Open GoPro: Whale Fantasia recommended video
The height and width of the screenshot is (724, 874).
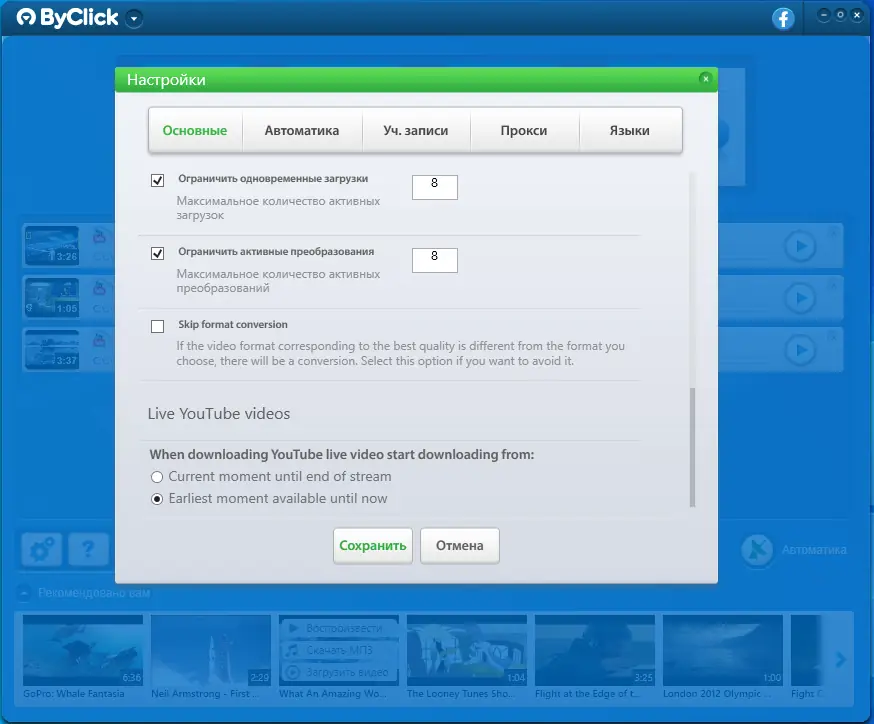pos(82,650)
